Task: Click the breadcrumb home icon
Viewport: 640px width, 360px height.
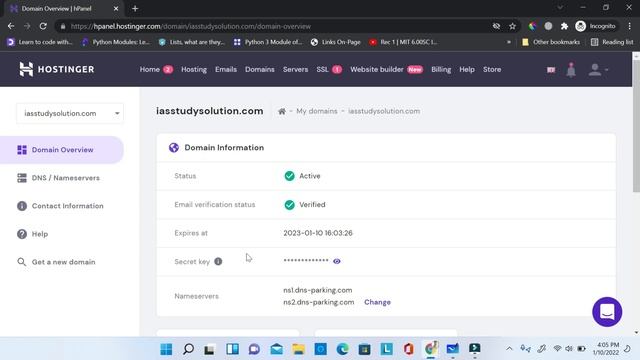Action: 282,111
